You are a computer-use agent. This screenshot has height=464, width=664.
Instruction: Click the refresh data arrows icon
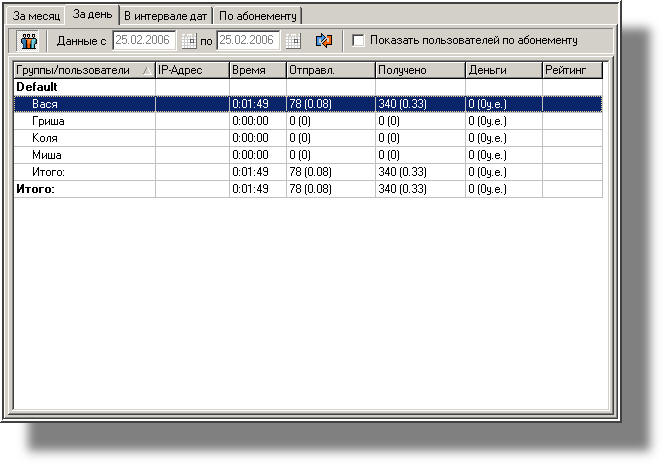(x=323, y=41)
